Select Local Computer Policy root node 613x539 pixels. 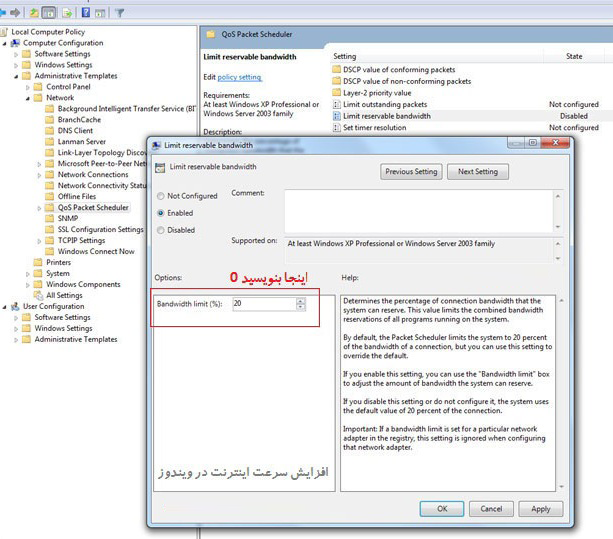[x=48, y=32]
